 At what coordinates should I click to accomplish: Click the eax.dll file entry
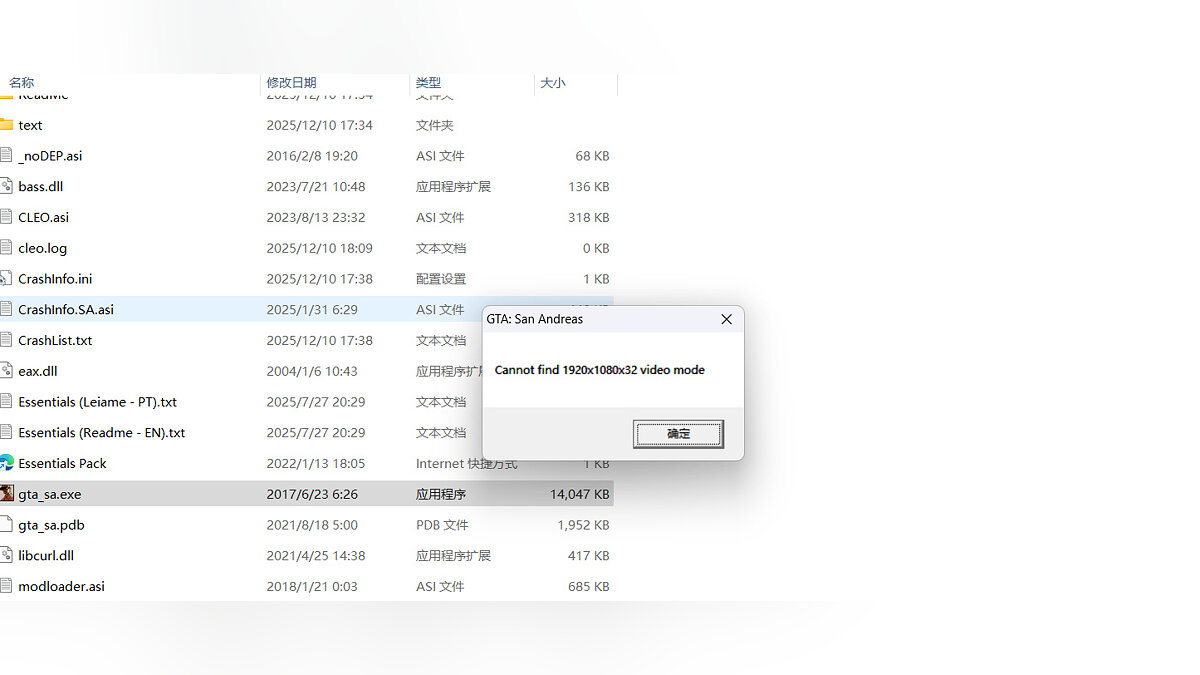[38, 371]
